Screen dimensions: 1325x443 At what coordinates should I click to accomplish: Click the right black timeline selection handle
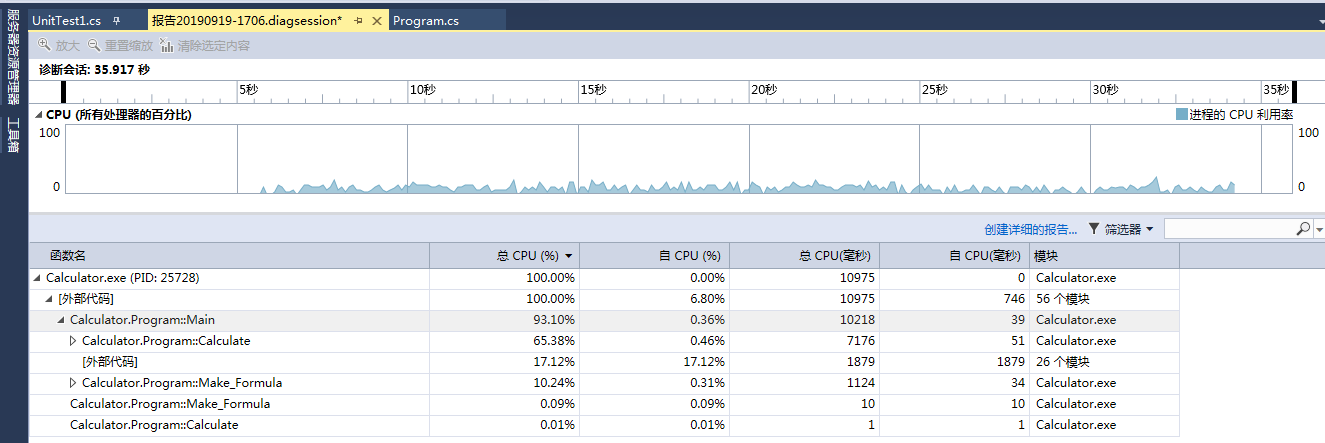1293,92
